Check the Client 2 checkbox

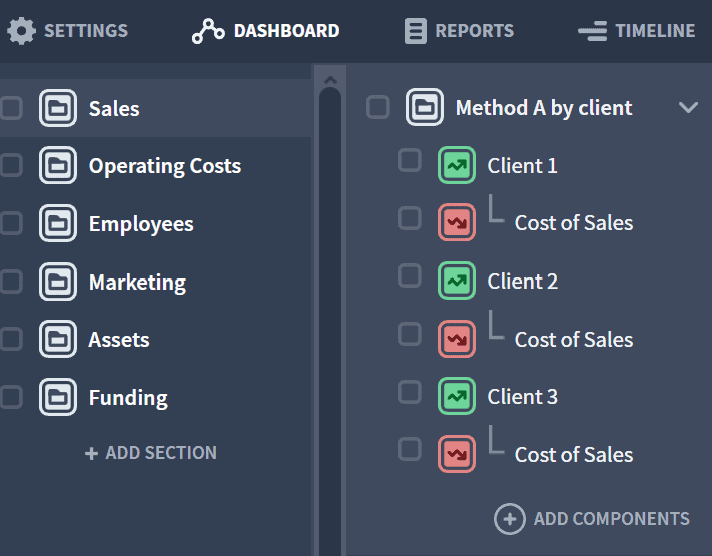(x=410, y=276)
